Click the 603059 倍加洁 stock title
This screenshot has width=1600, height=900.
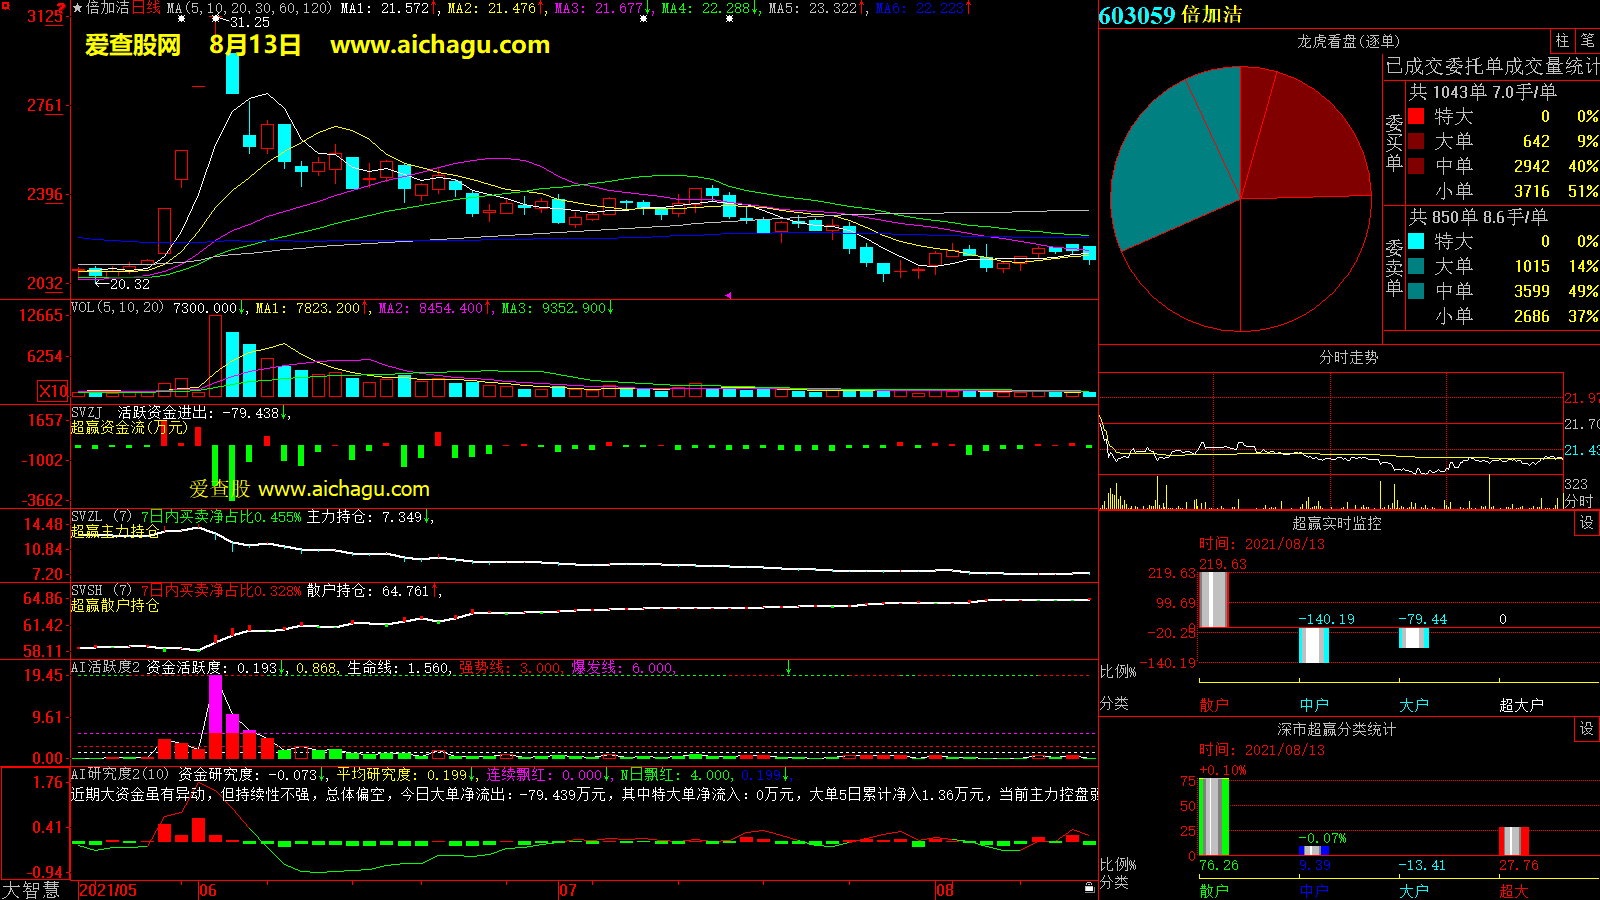tap(1170, 15)
